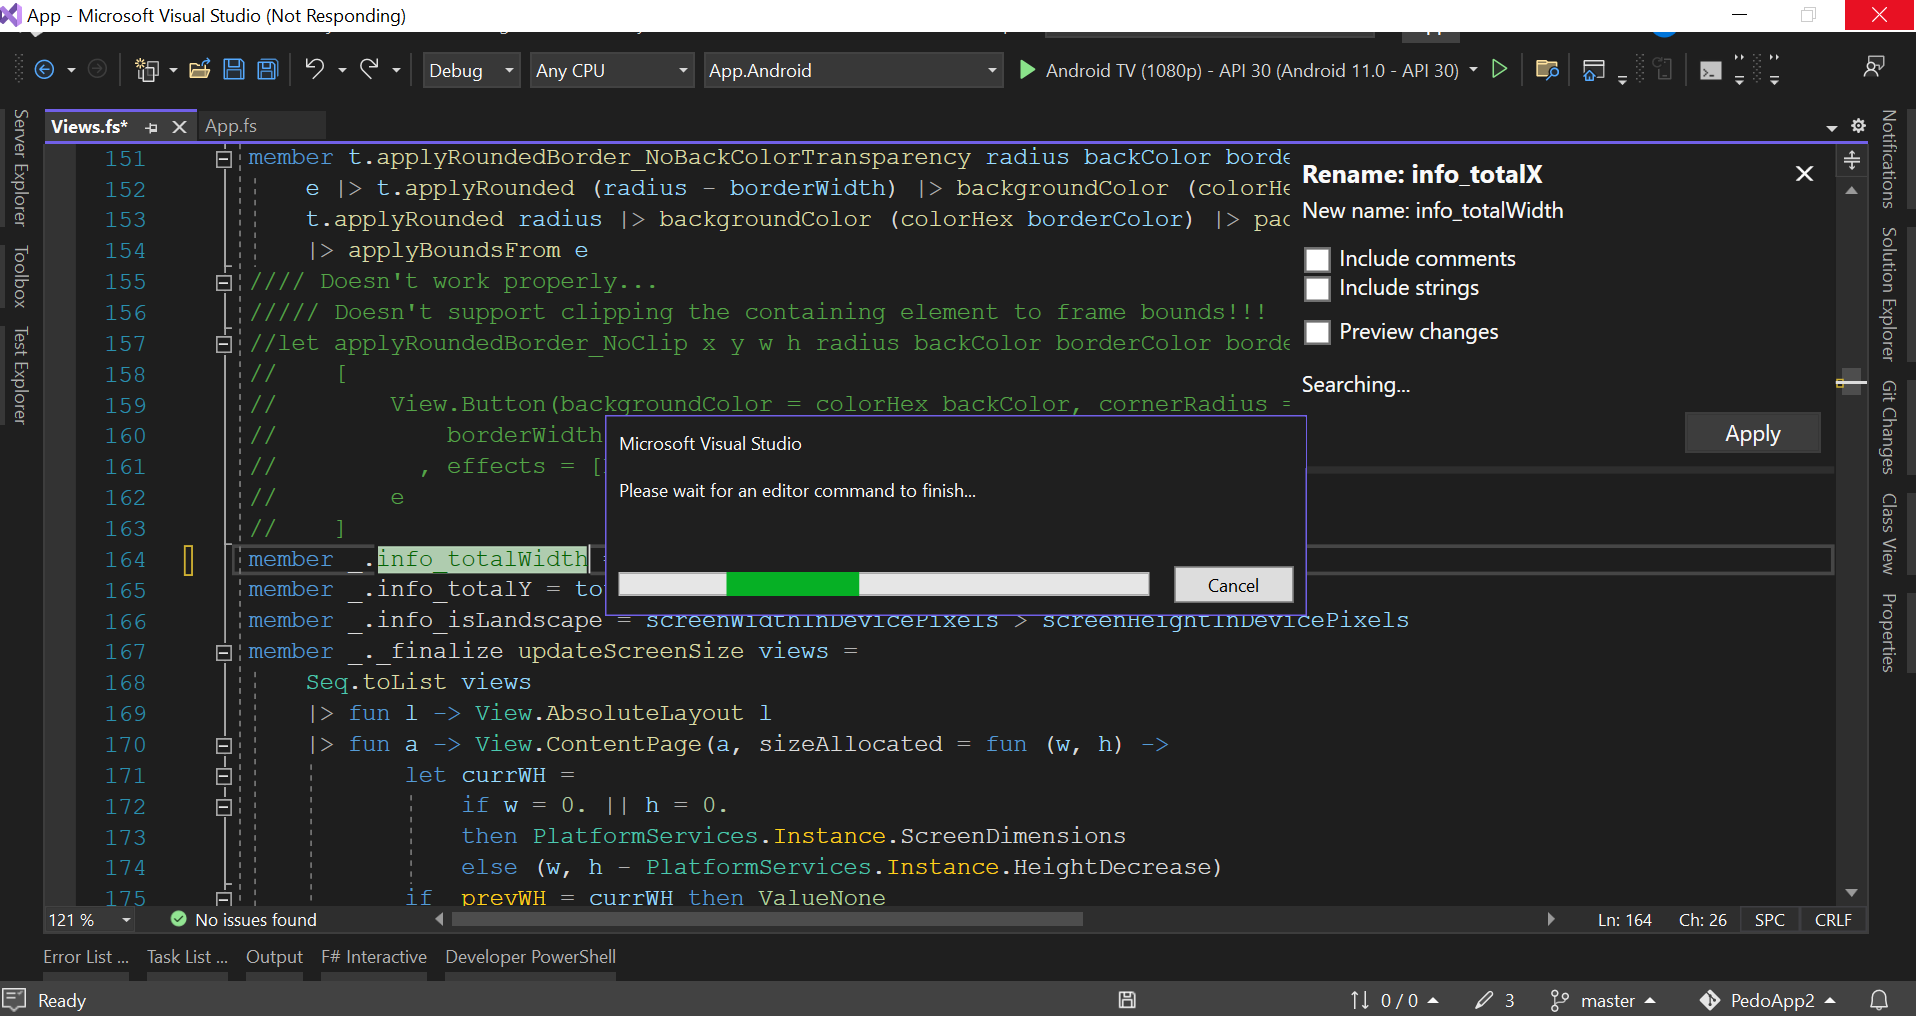Click the CRLF line ending indicator

click(x=1833, y=920)
